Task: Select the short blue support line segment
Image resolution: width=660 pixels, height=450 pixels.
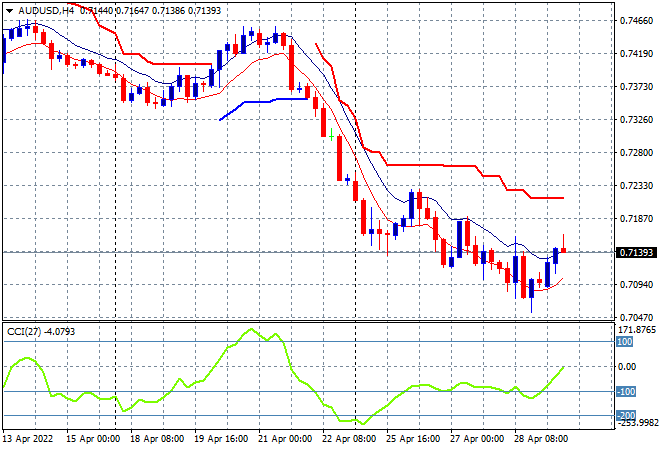Action: pyautogui.click(x=264, y=107)
